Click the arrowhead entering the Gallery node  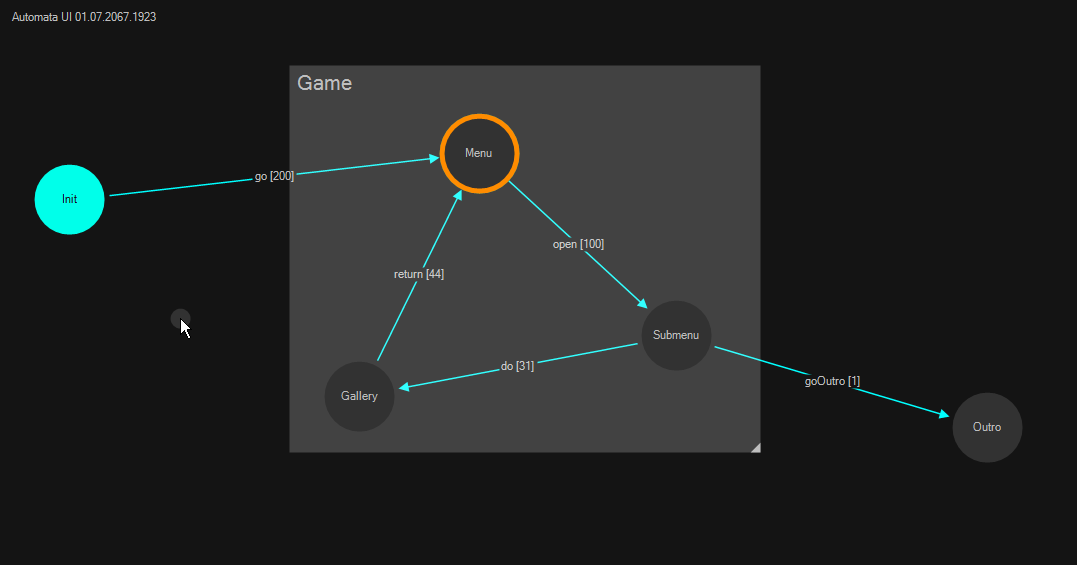tap(404, 386)
